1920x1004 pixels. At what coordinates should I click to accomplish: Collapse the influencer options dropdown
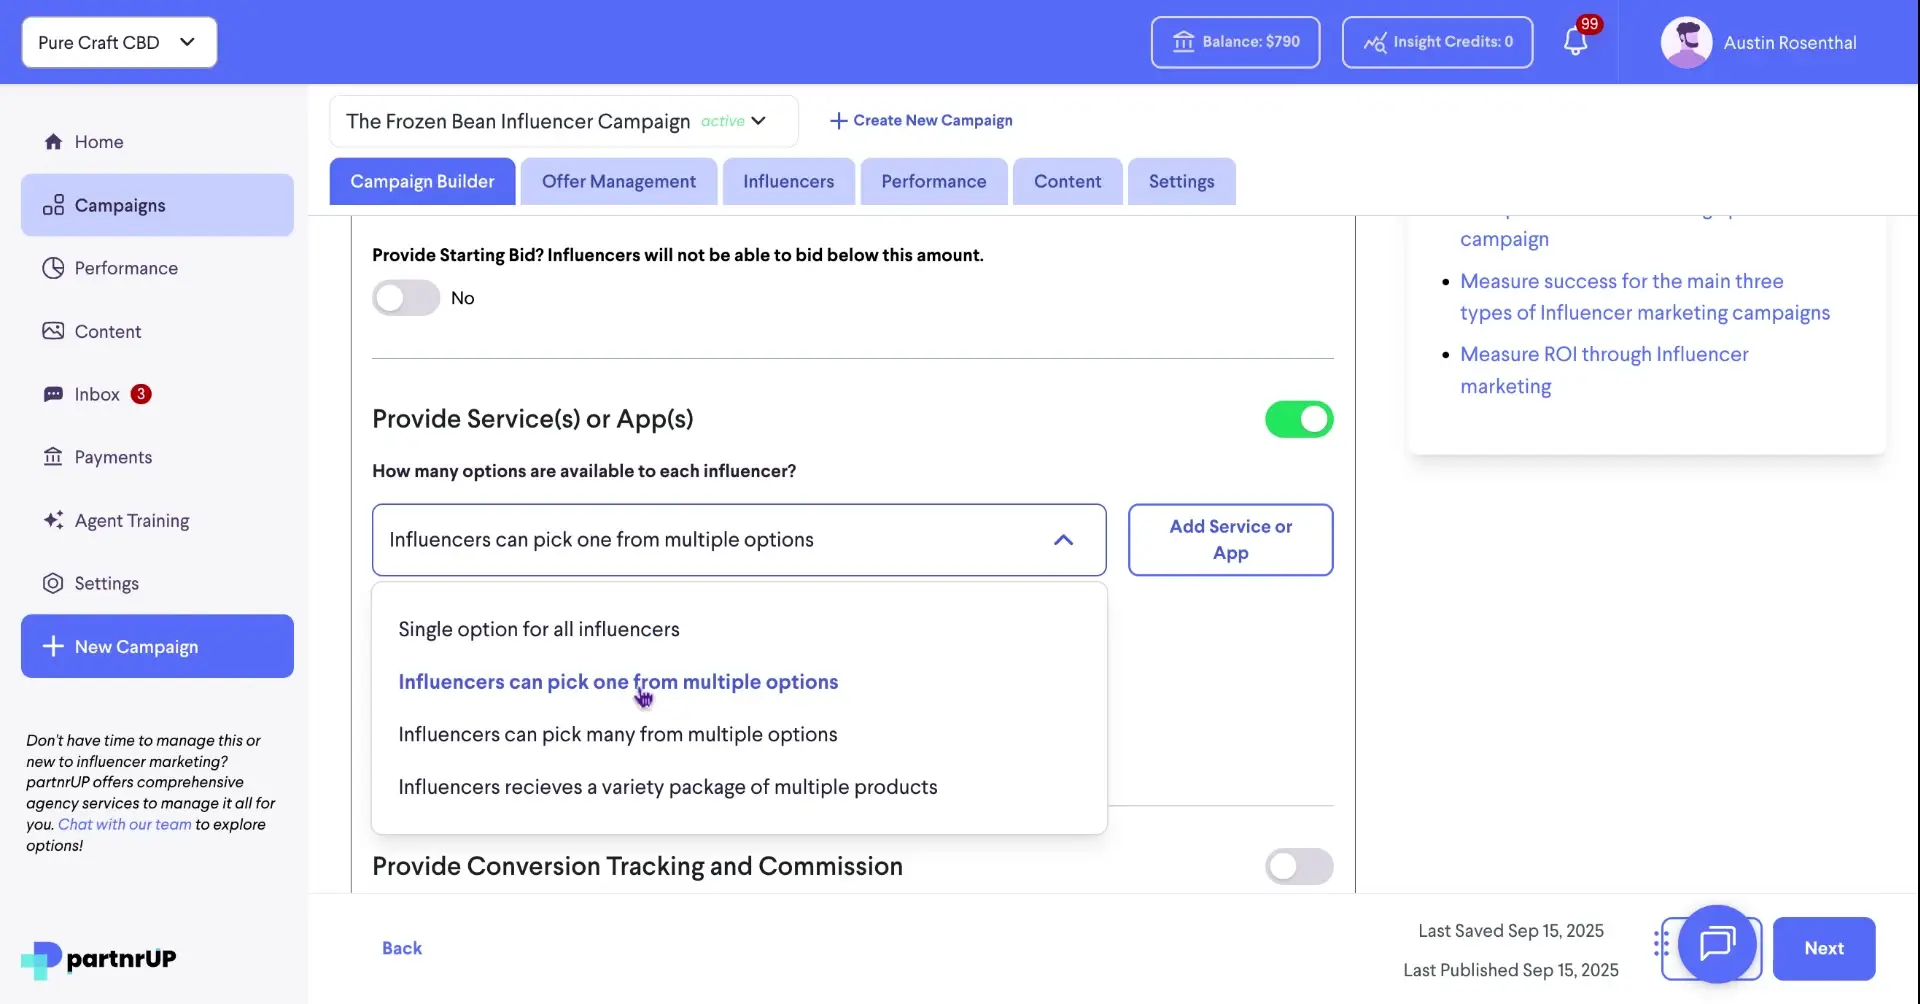coord(1063,540)
